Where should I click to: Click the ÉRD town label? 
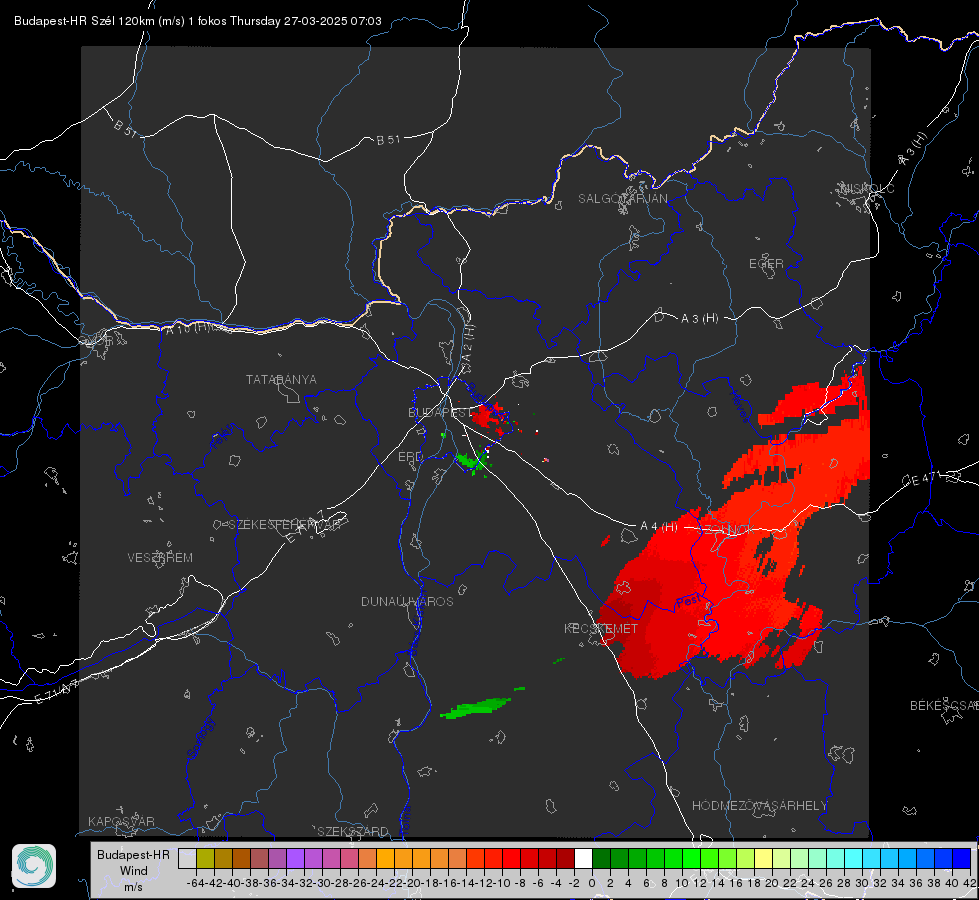(410, 457)
